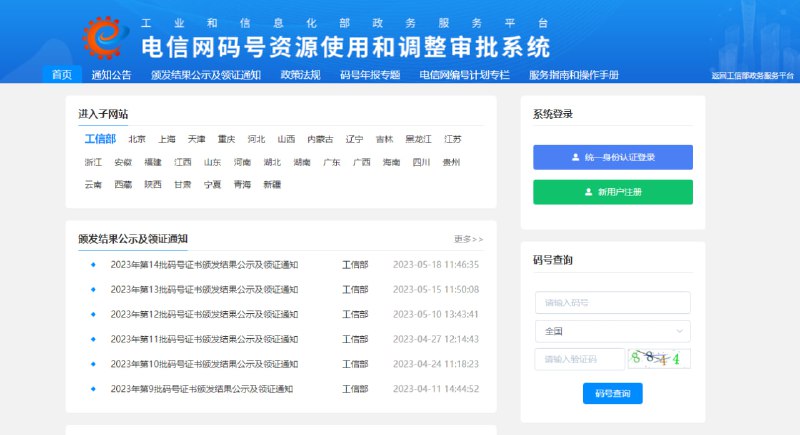The width and height of the screenshot is (800, 435).
Task: Open the 首页 tab
Action: pos(62,74)
